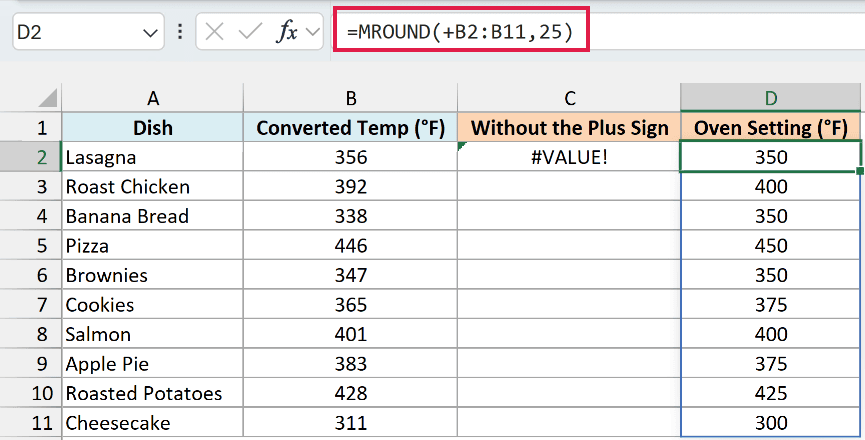The height and width of the screenshot is (440, 865).
Task: Select row 6 header
Action: (x=30, y=275)
